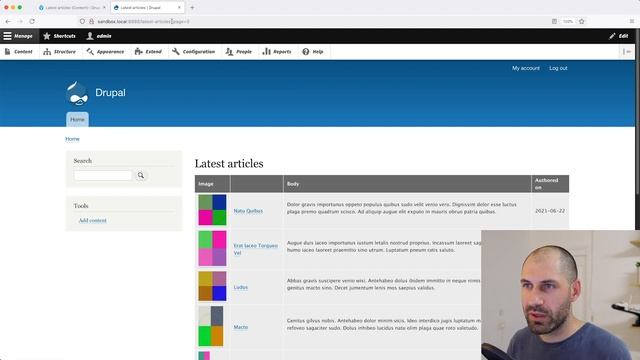Open Content admin menu
This screenshot has width=640, height=360.
coord(19,52)
